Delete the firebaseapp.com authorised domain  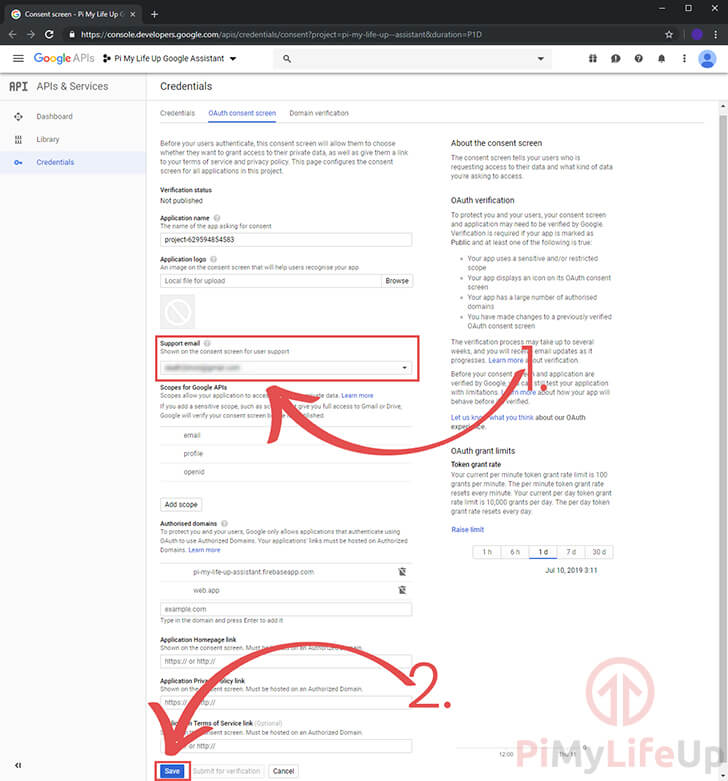coord(402,572)
